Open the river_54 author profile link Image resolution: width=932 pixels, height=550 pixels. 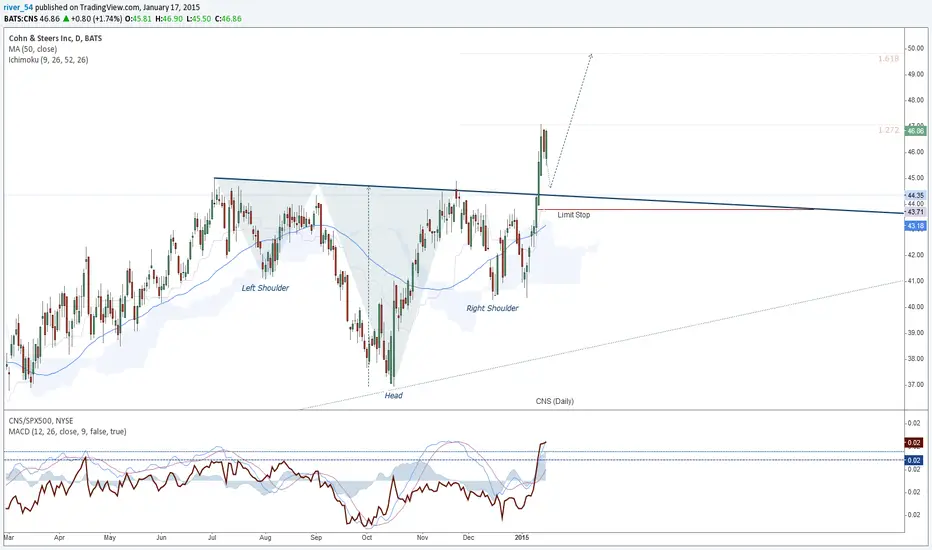(18, 8)
